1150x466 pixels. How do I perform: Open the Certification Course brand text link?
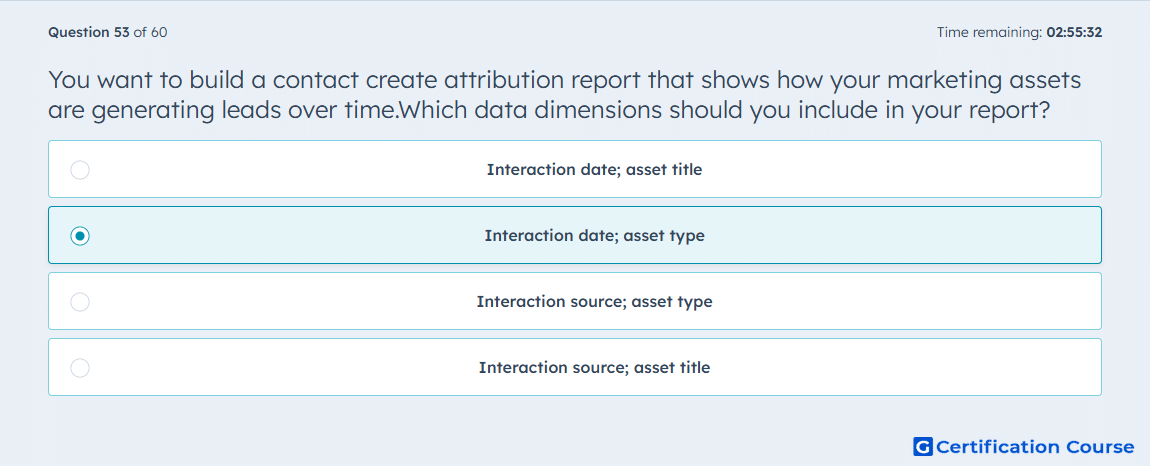click(x=1035, y=447)
